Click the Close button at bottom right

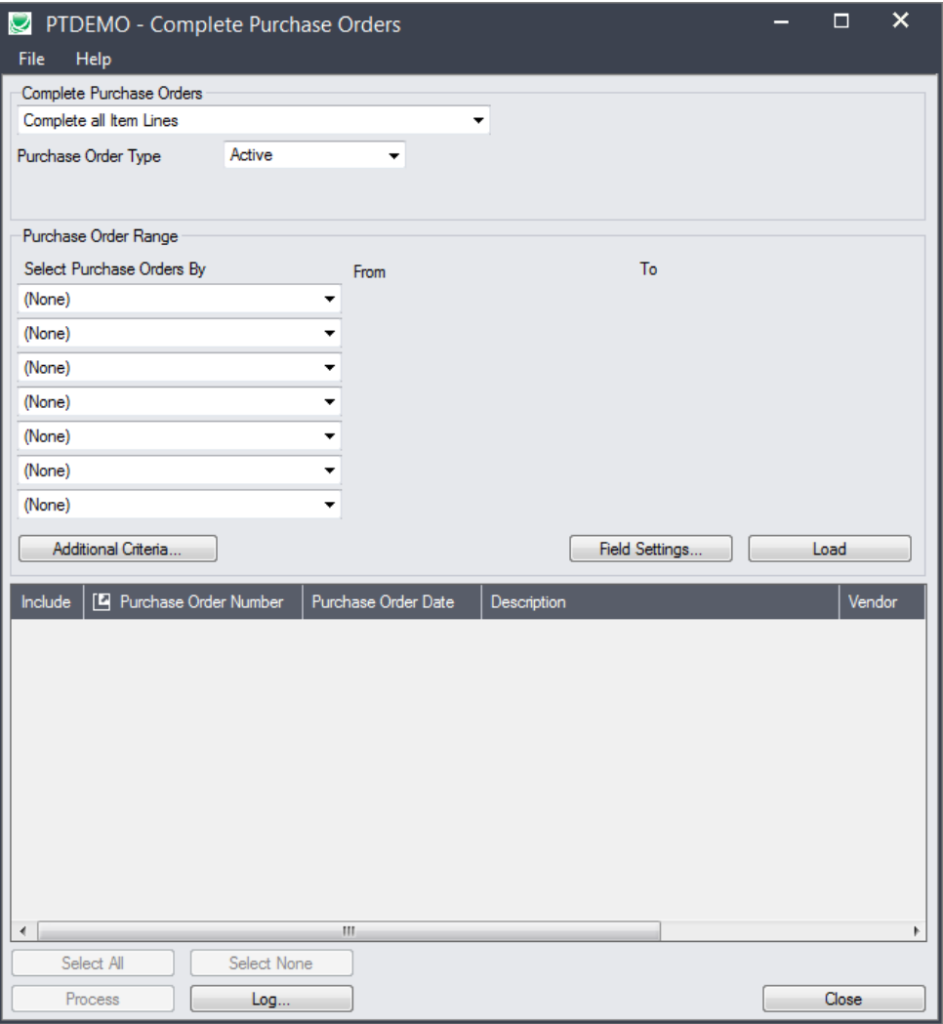pyautogui.click(x=844, y=999)
